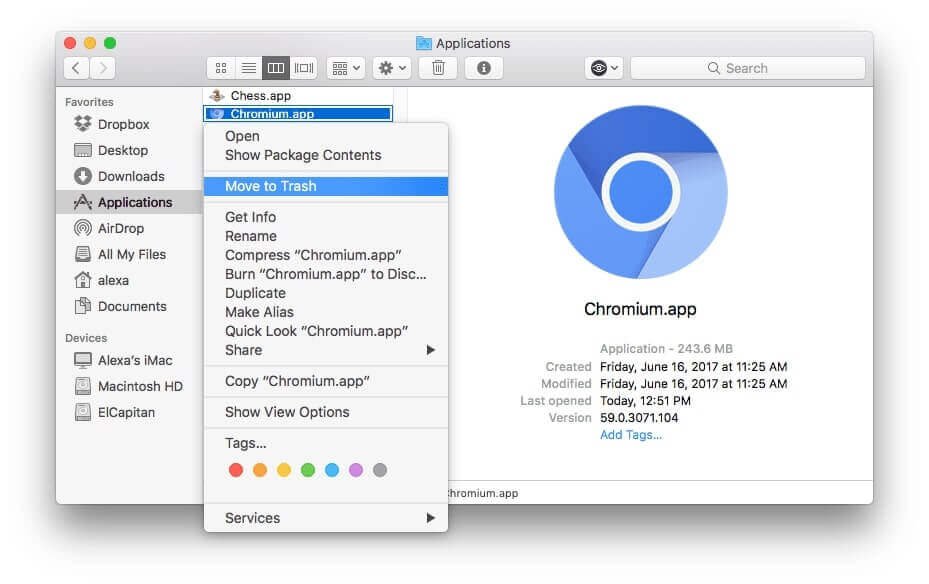Apply the yellow tag color
929x584 pixels.
point(284,470)
